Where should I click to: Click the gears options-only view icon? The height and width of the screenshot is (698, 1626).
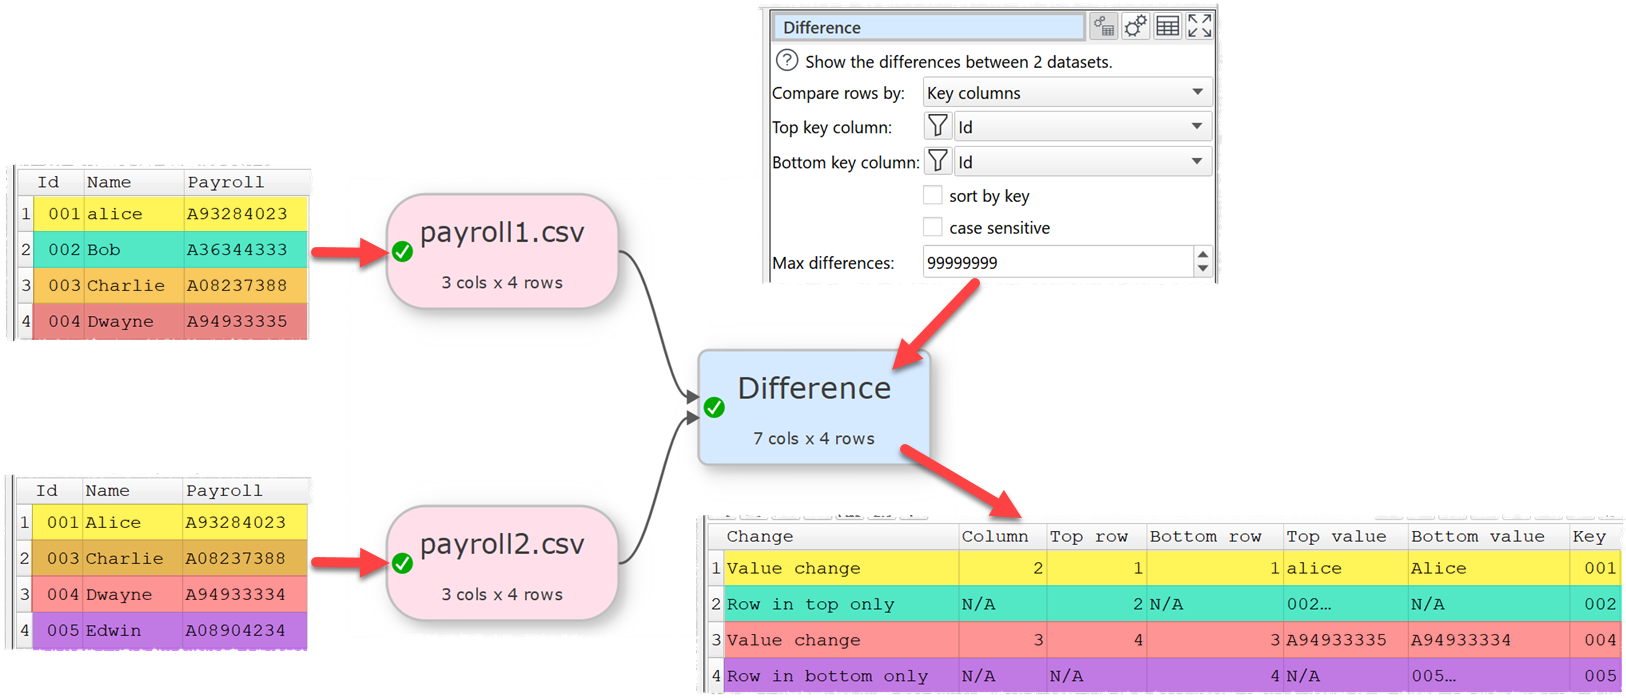[x=1135, y=26]
